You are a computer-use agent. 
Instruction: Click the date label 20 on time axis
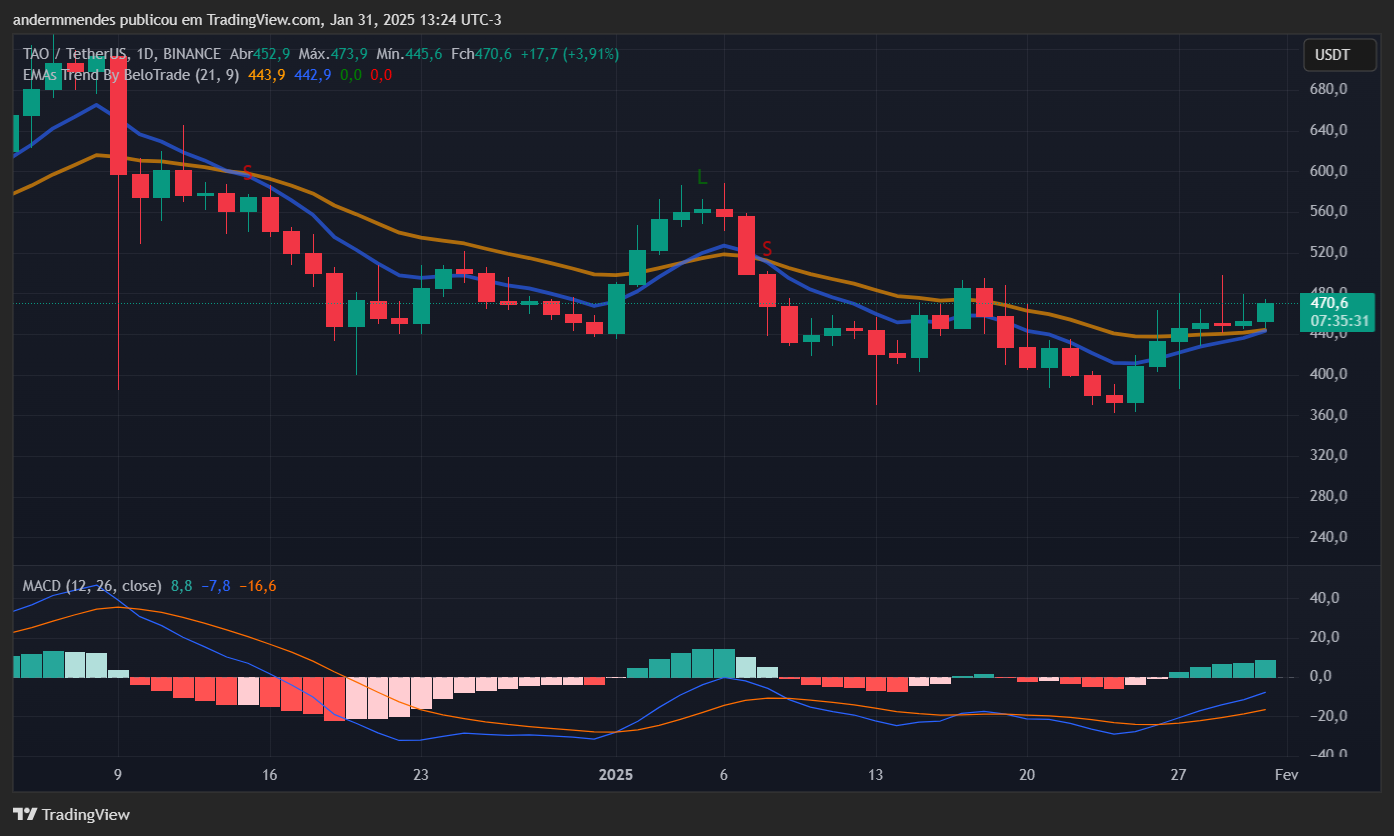(x=1027, y=775)
